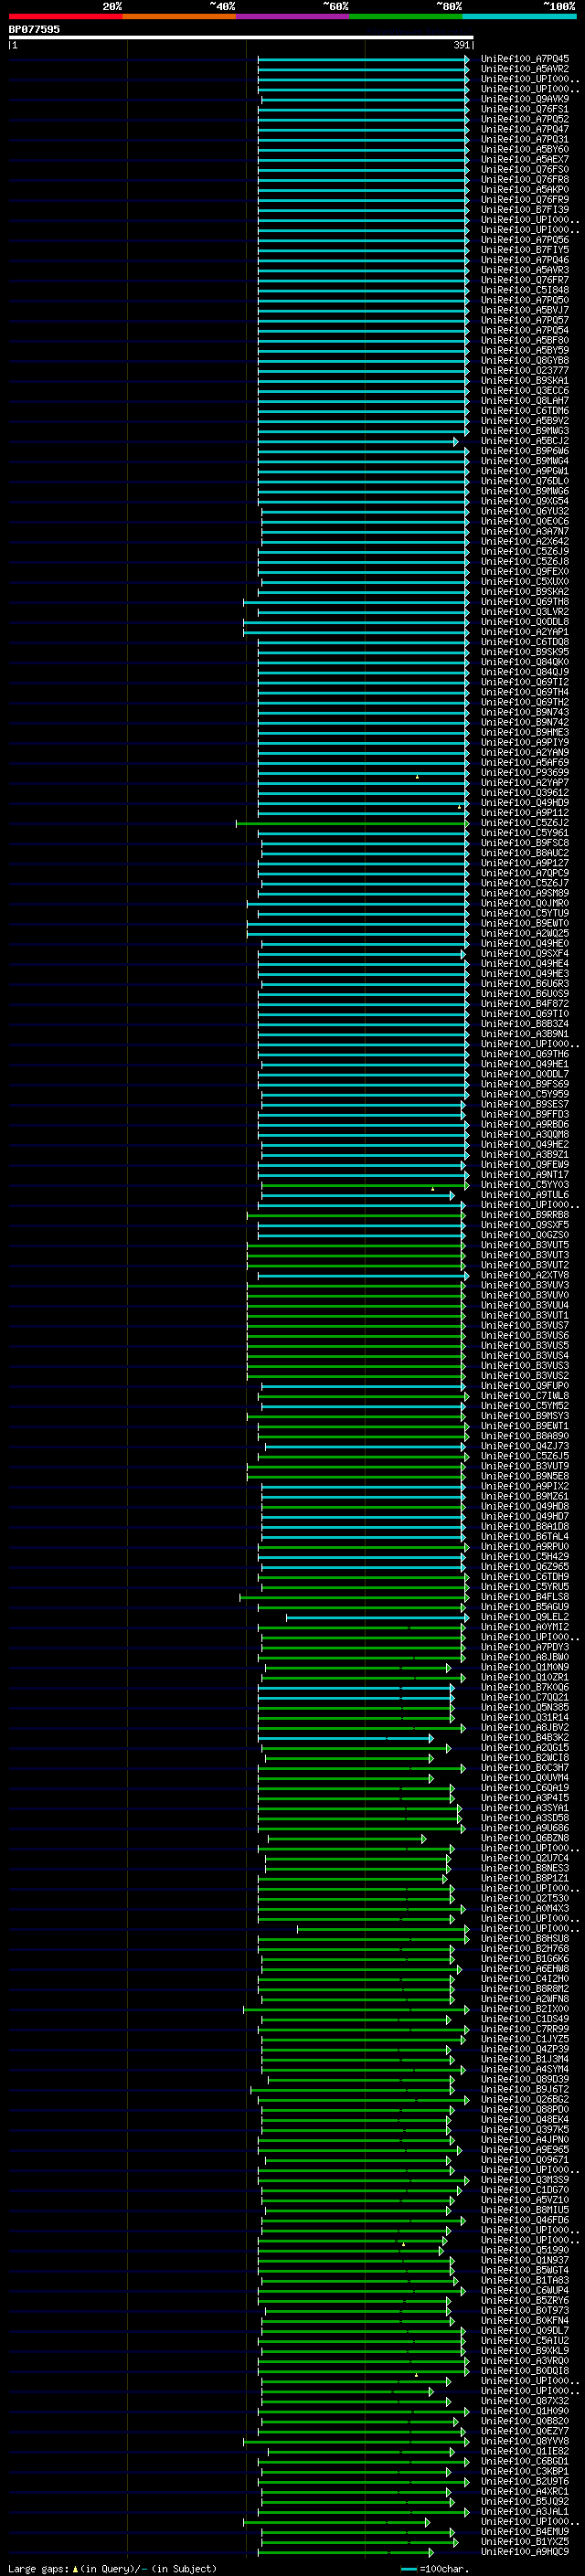
Task: Click label UniRef100_Q76FR7
Action: 525,280
